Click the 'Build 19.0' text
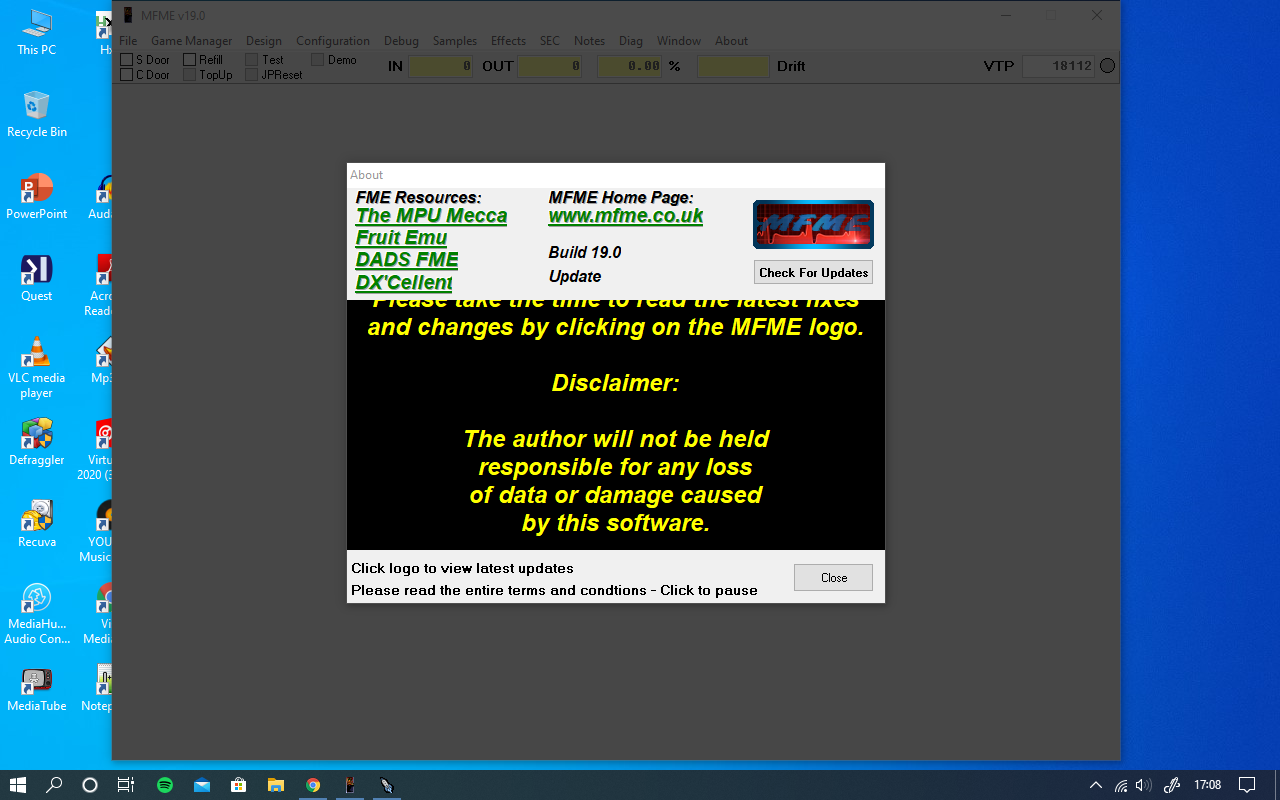Viewport: 1280px width, 800px height. (585, 253)
